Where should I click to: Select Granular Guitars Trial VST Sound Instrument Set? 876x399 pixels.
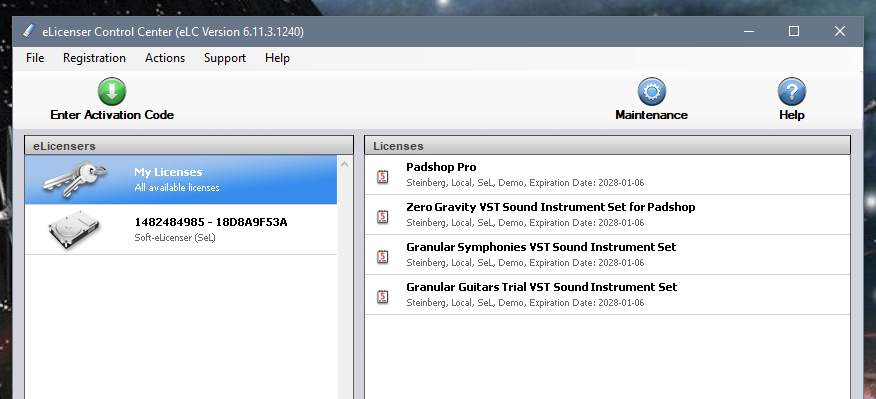click(x=607, y=294)
